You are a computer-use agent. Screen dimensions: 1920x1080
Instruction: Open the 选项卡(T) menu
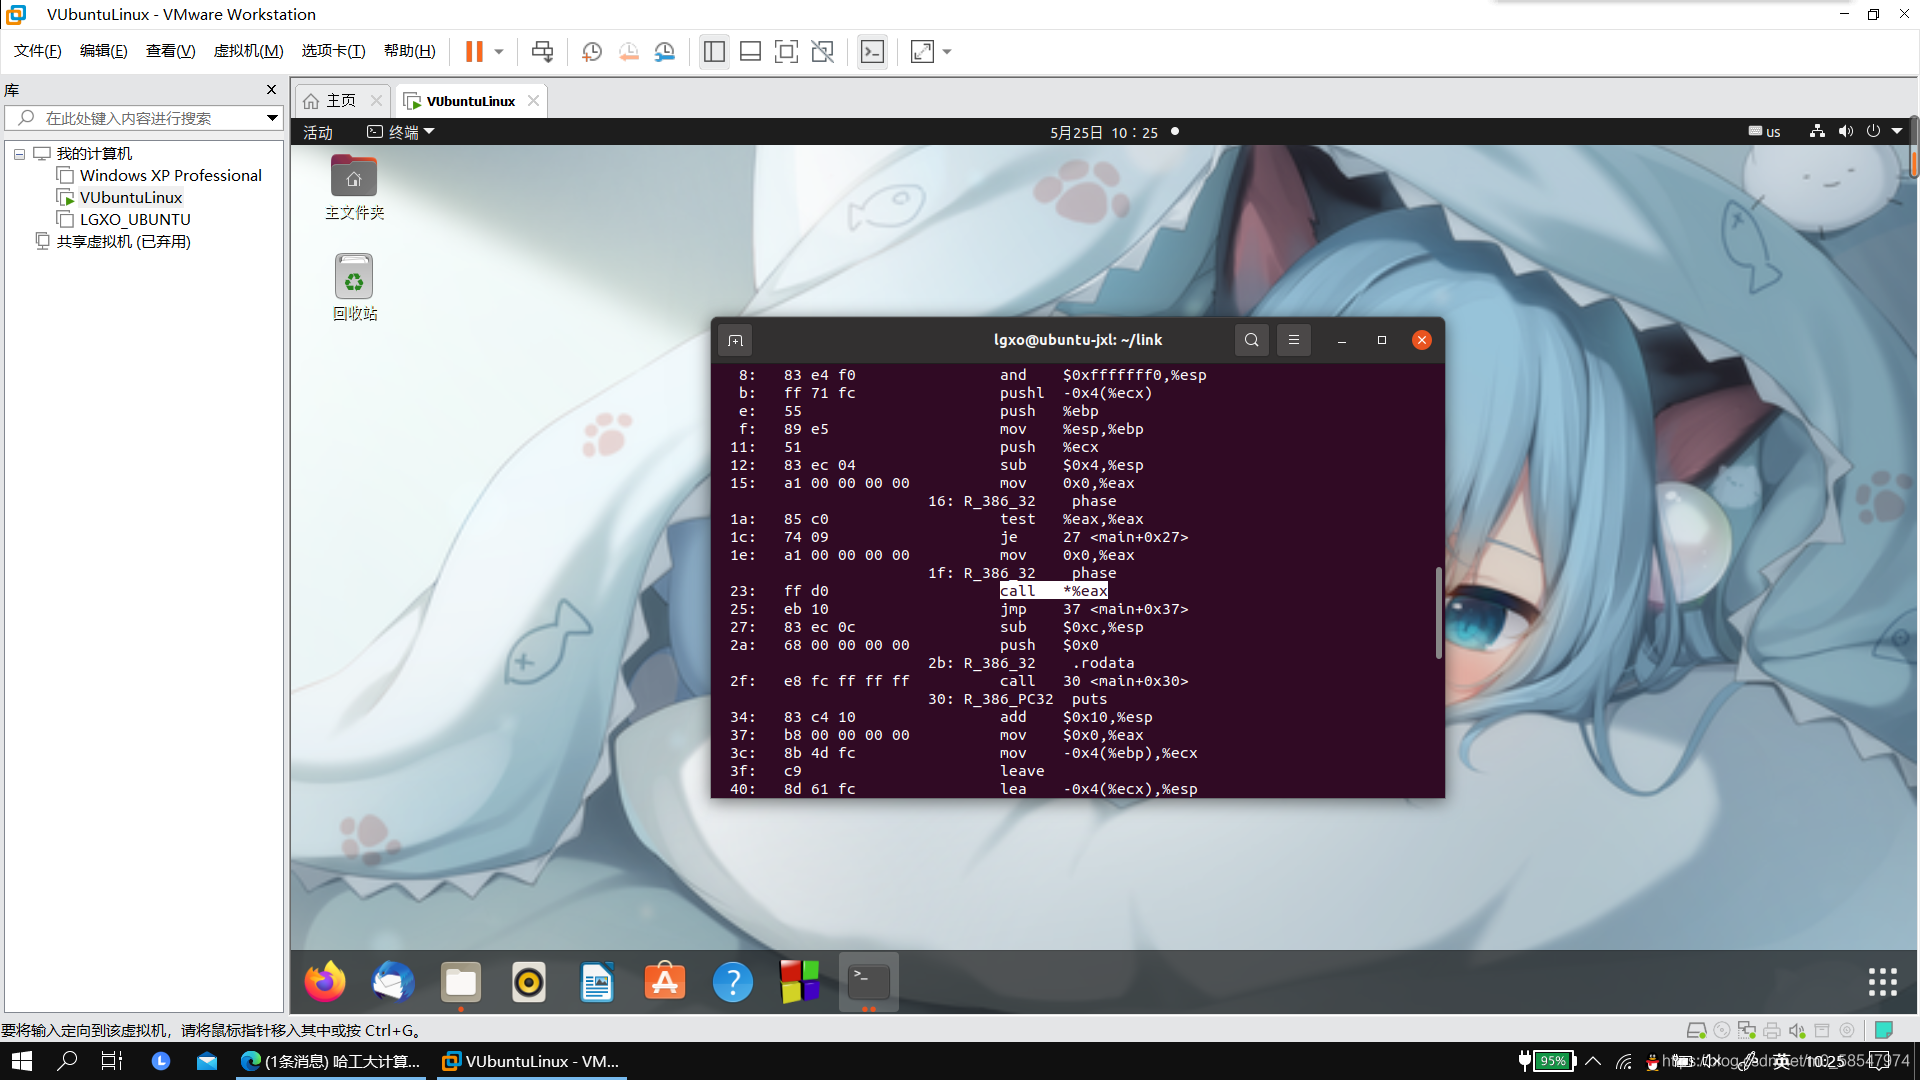click(334, 51)
